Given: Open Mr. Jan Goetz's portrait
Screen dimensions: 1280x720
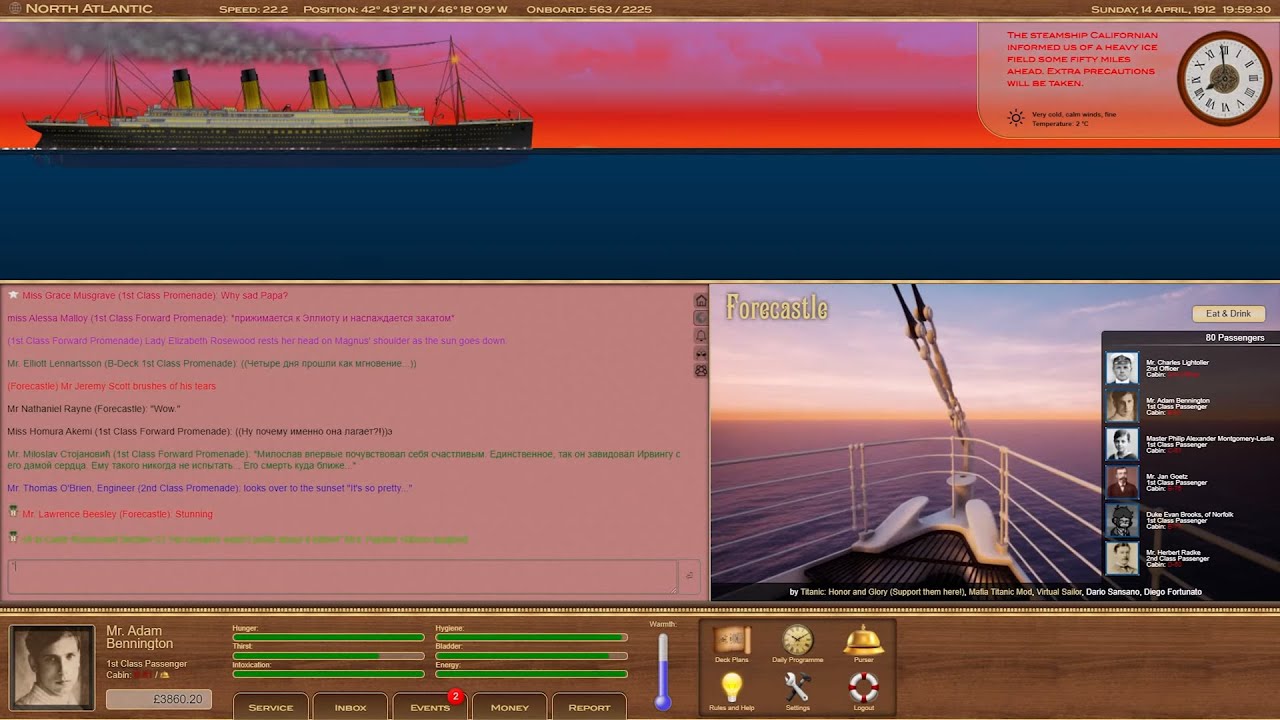Looking at the screenshot, I should [1122, 482].
